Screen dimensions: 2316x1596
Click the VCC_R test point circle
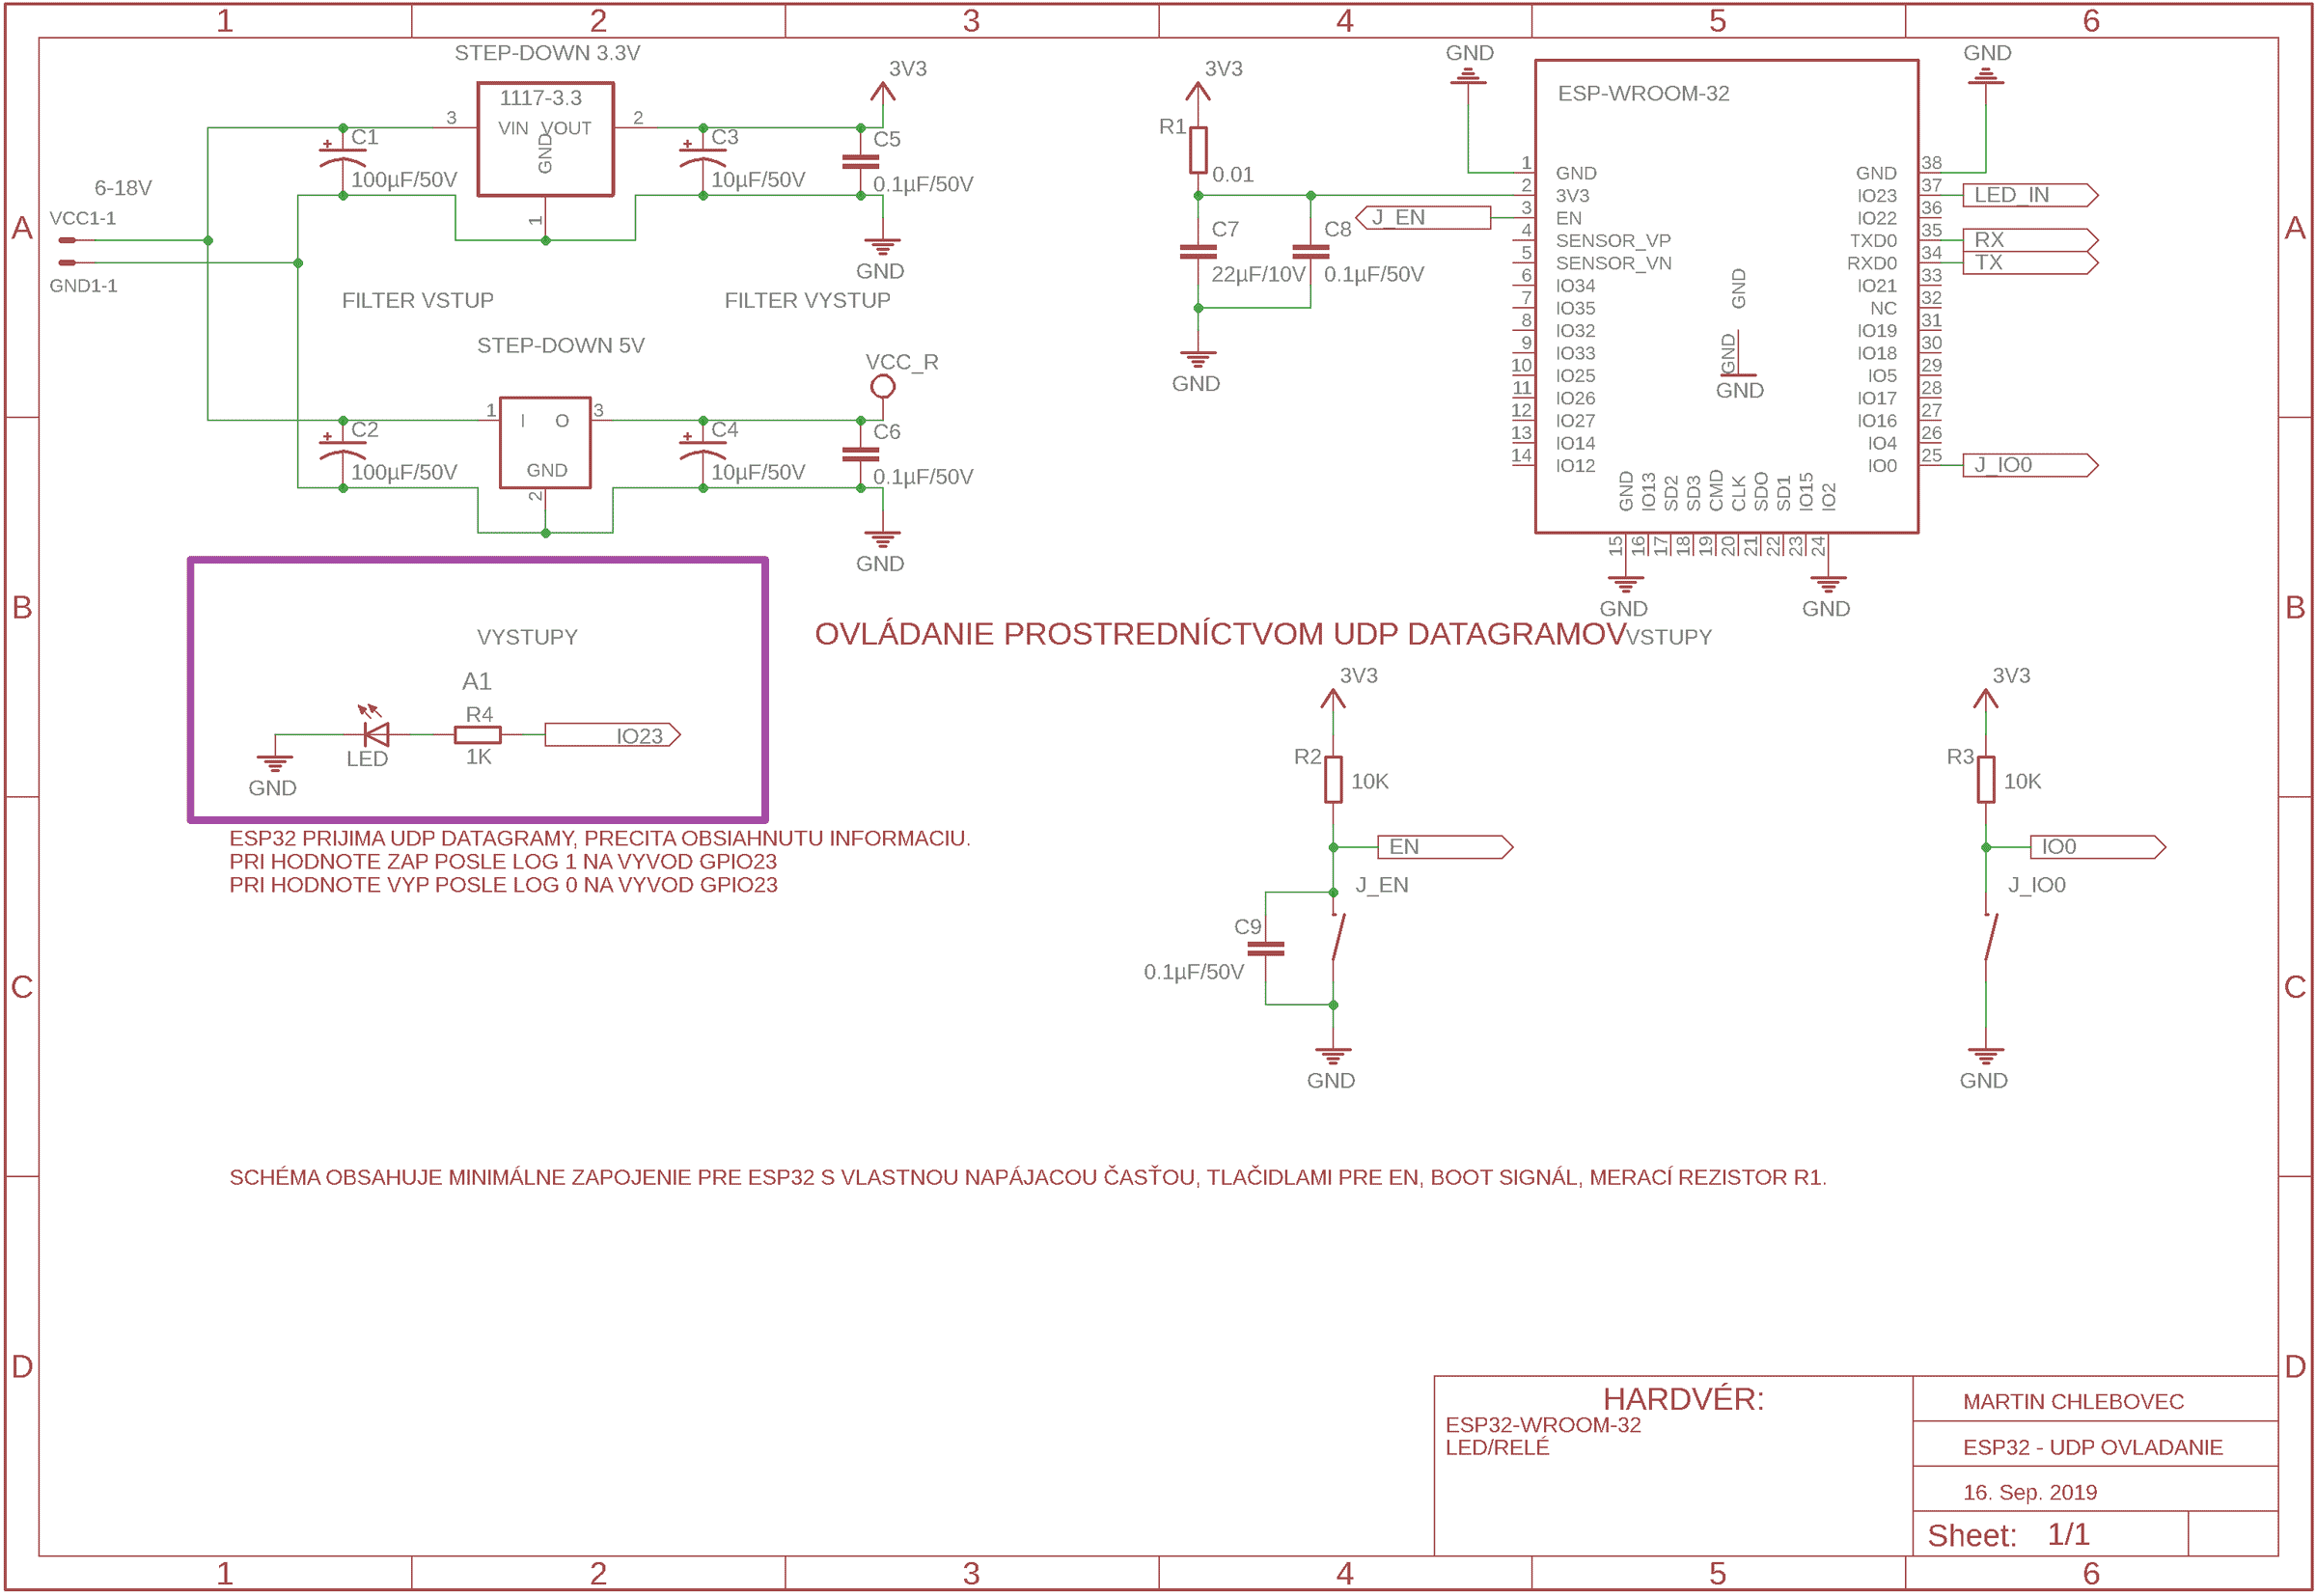click(x=882, y=386)
